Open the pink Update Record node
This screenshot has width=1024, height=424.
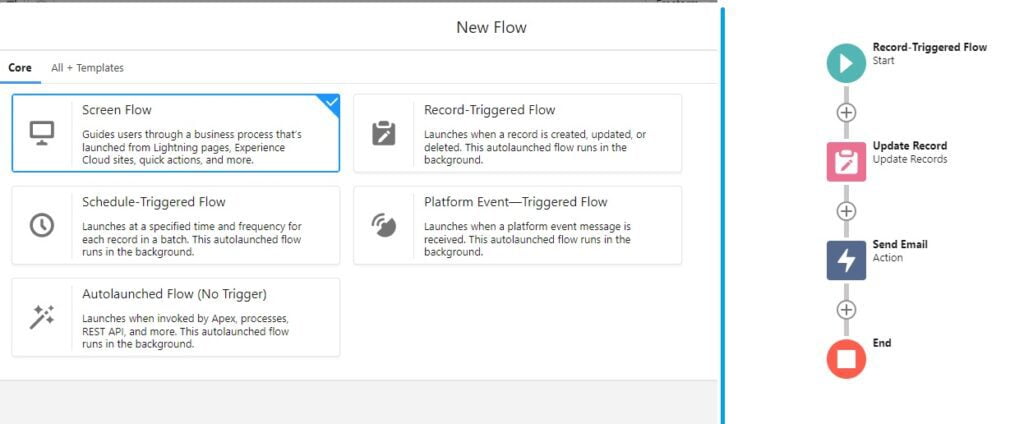tap(846, 161)
